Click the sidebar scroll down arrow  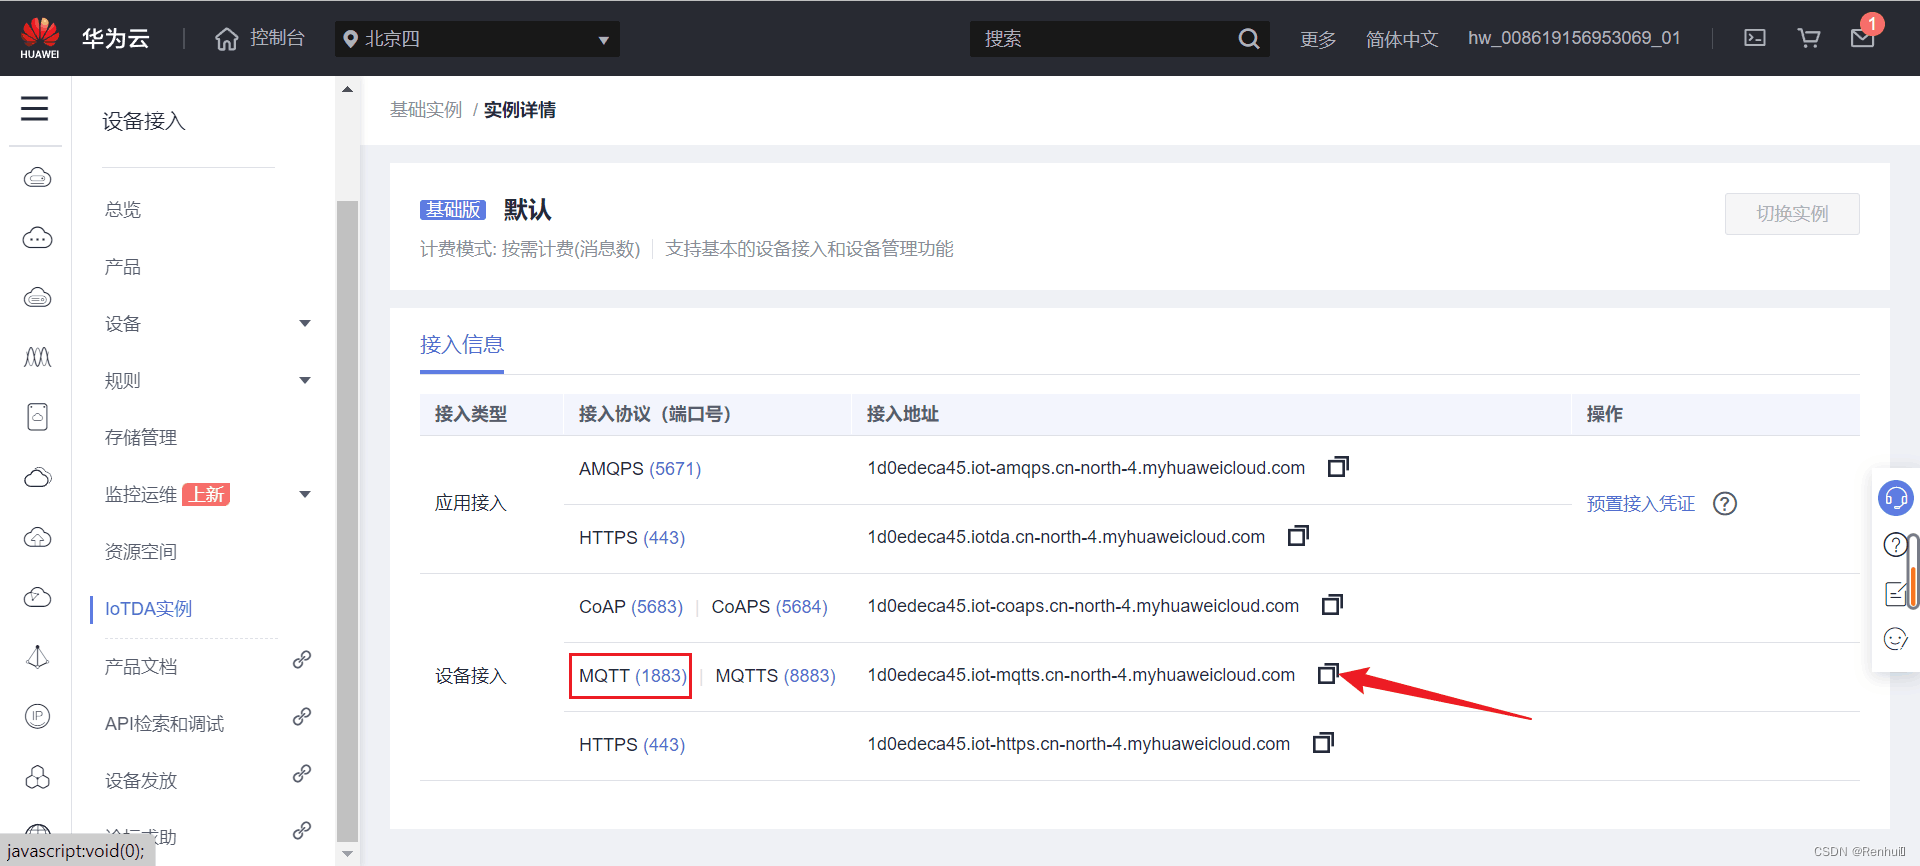click(x=347, y=853)
